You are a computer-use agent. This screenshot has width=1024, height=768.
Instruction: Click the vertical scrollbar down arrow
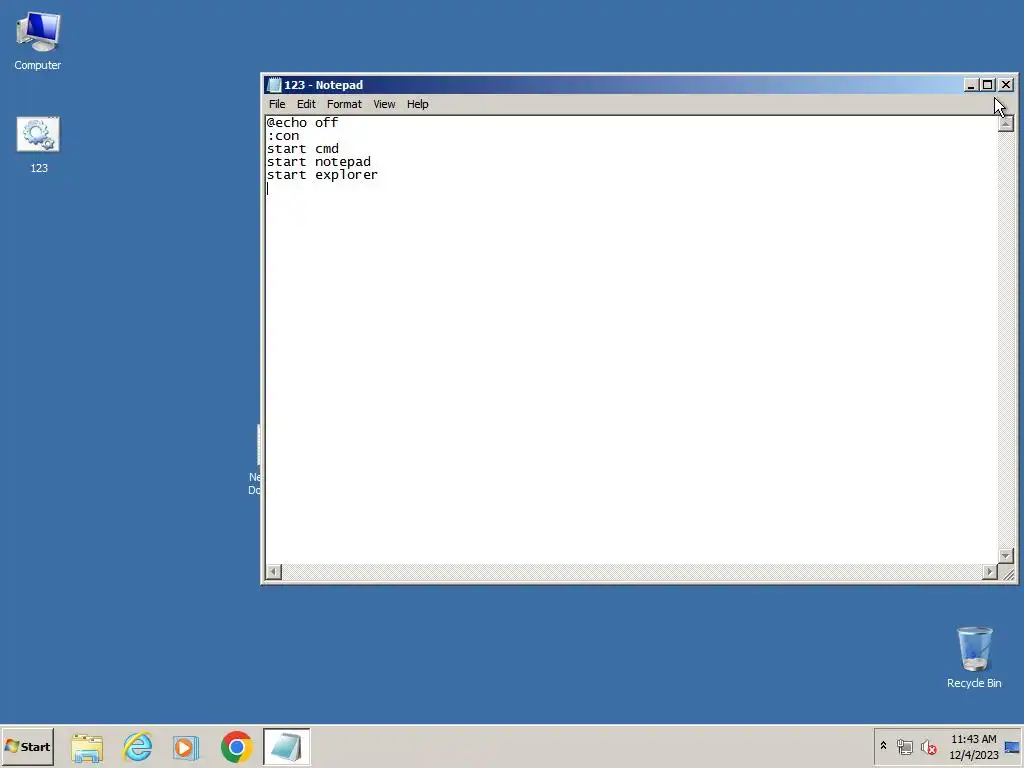[x=1006, y=556]
